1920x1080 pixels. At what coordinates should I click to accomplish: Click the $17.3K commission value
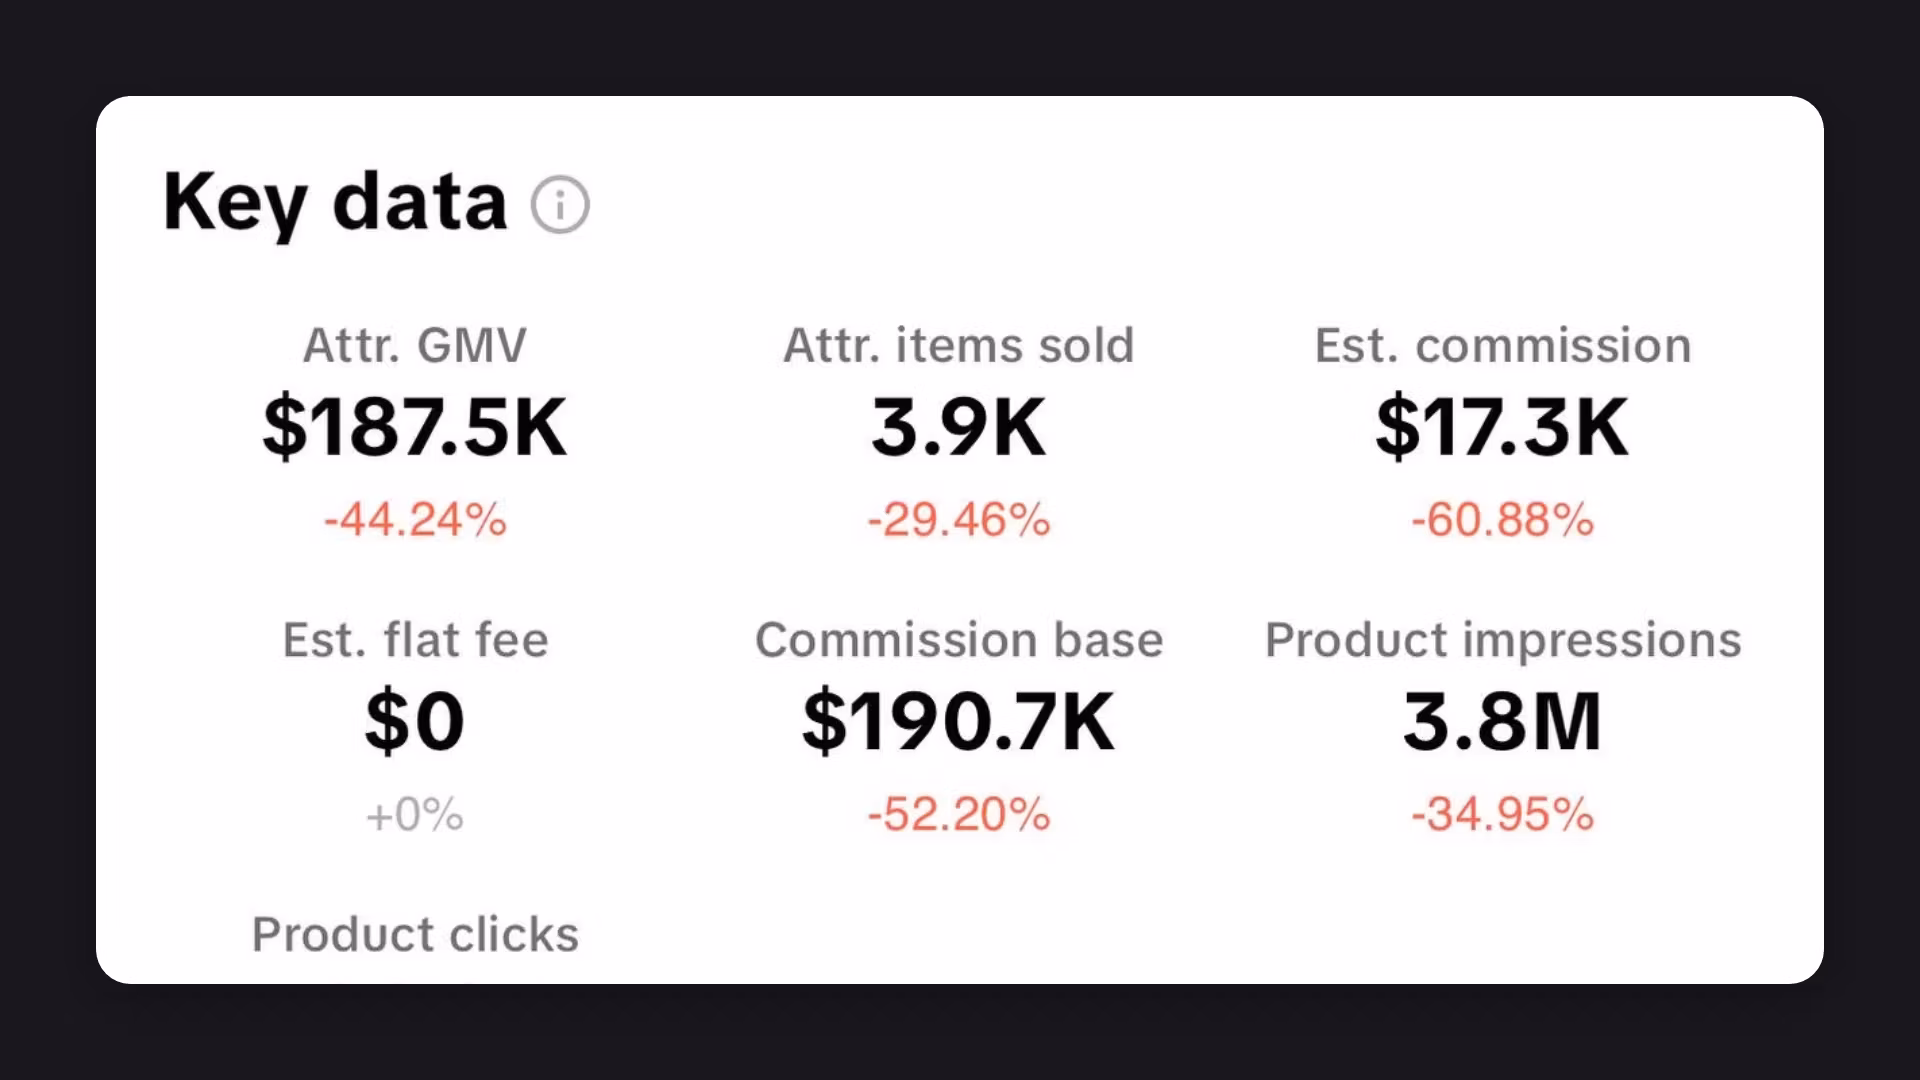(x=1503, y=428)
